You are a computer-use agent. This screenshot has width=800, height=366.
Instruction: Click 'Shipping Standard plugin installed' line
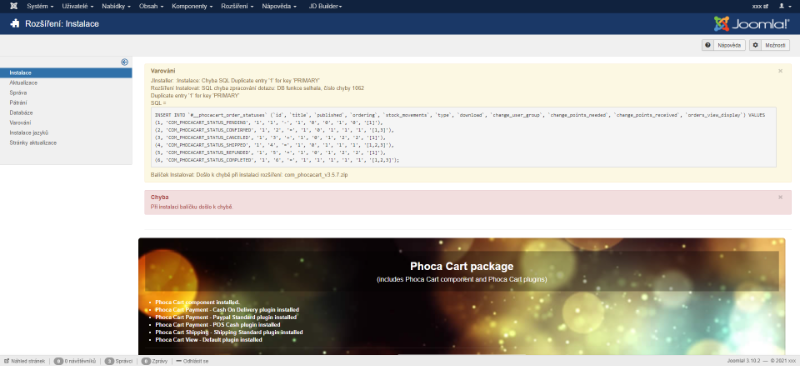tap(229, 332)
